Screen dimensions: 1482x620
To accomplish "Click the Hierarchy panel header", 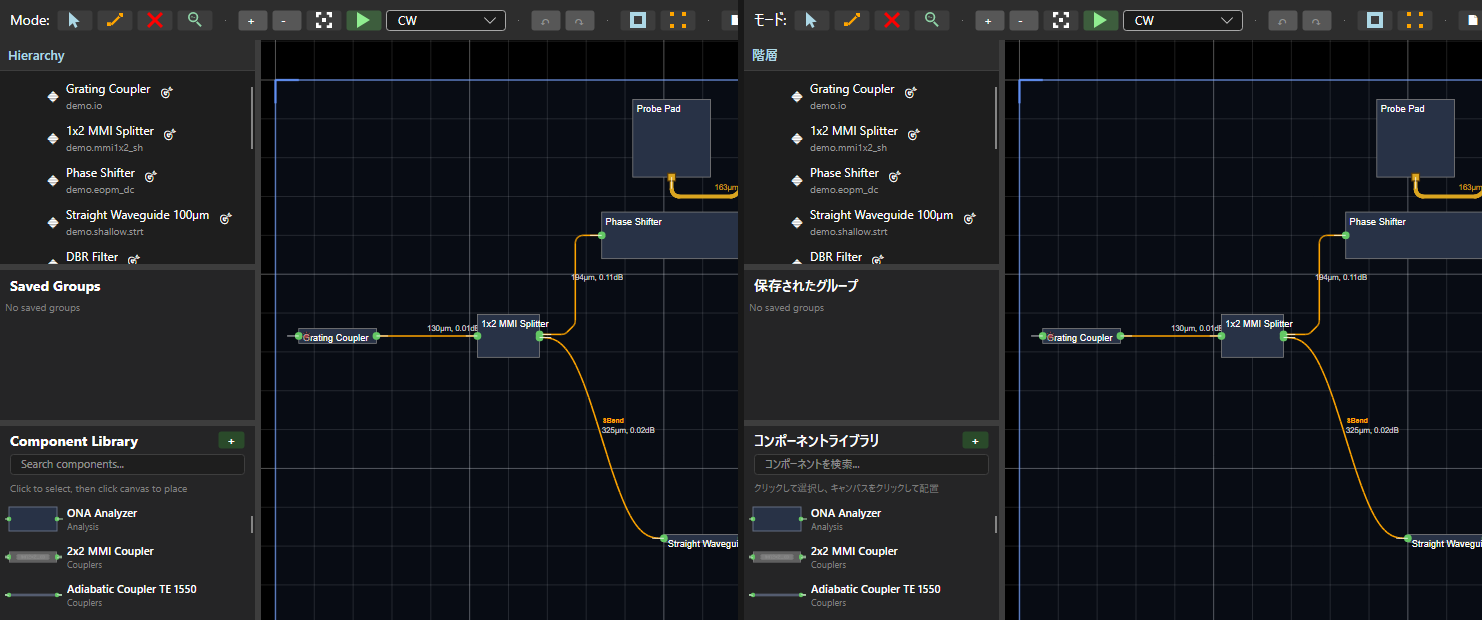I will tap(128, 56).
